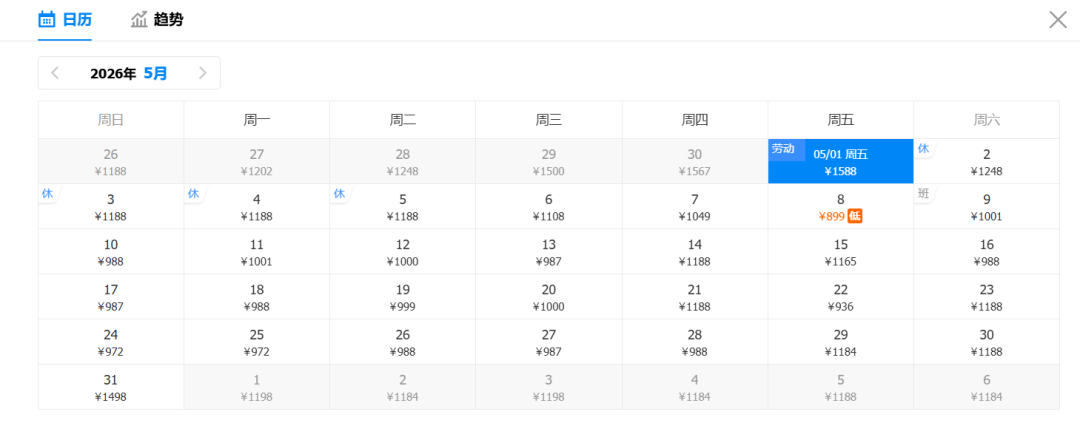Select May 7 priced ¥1049
Image resolution: width=1080 pixels, height=437 pixels.
pos(694,207)
